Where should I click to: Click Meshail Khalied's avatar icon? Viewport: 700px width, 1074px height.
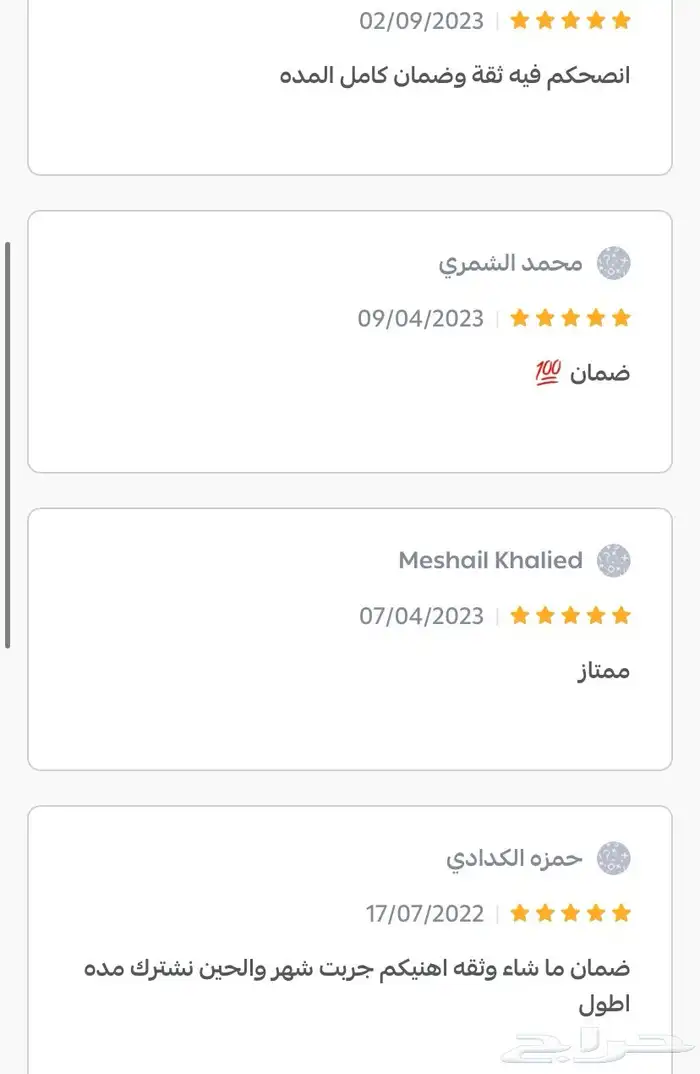coord(613,561)
